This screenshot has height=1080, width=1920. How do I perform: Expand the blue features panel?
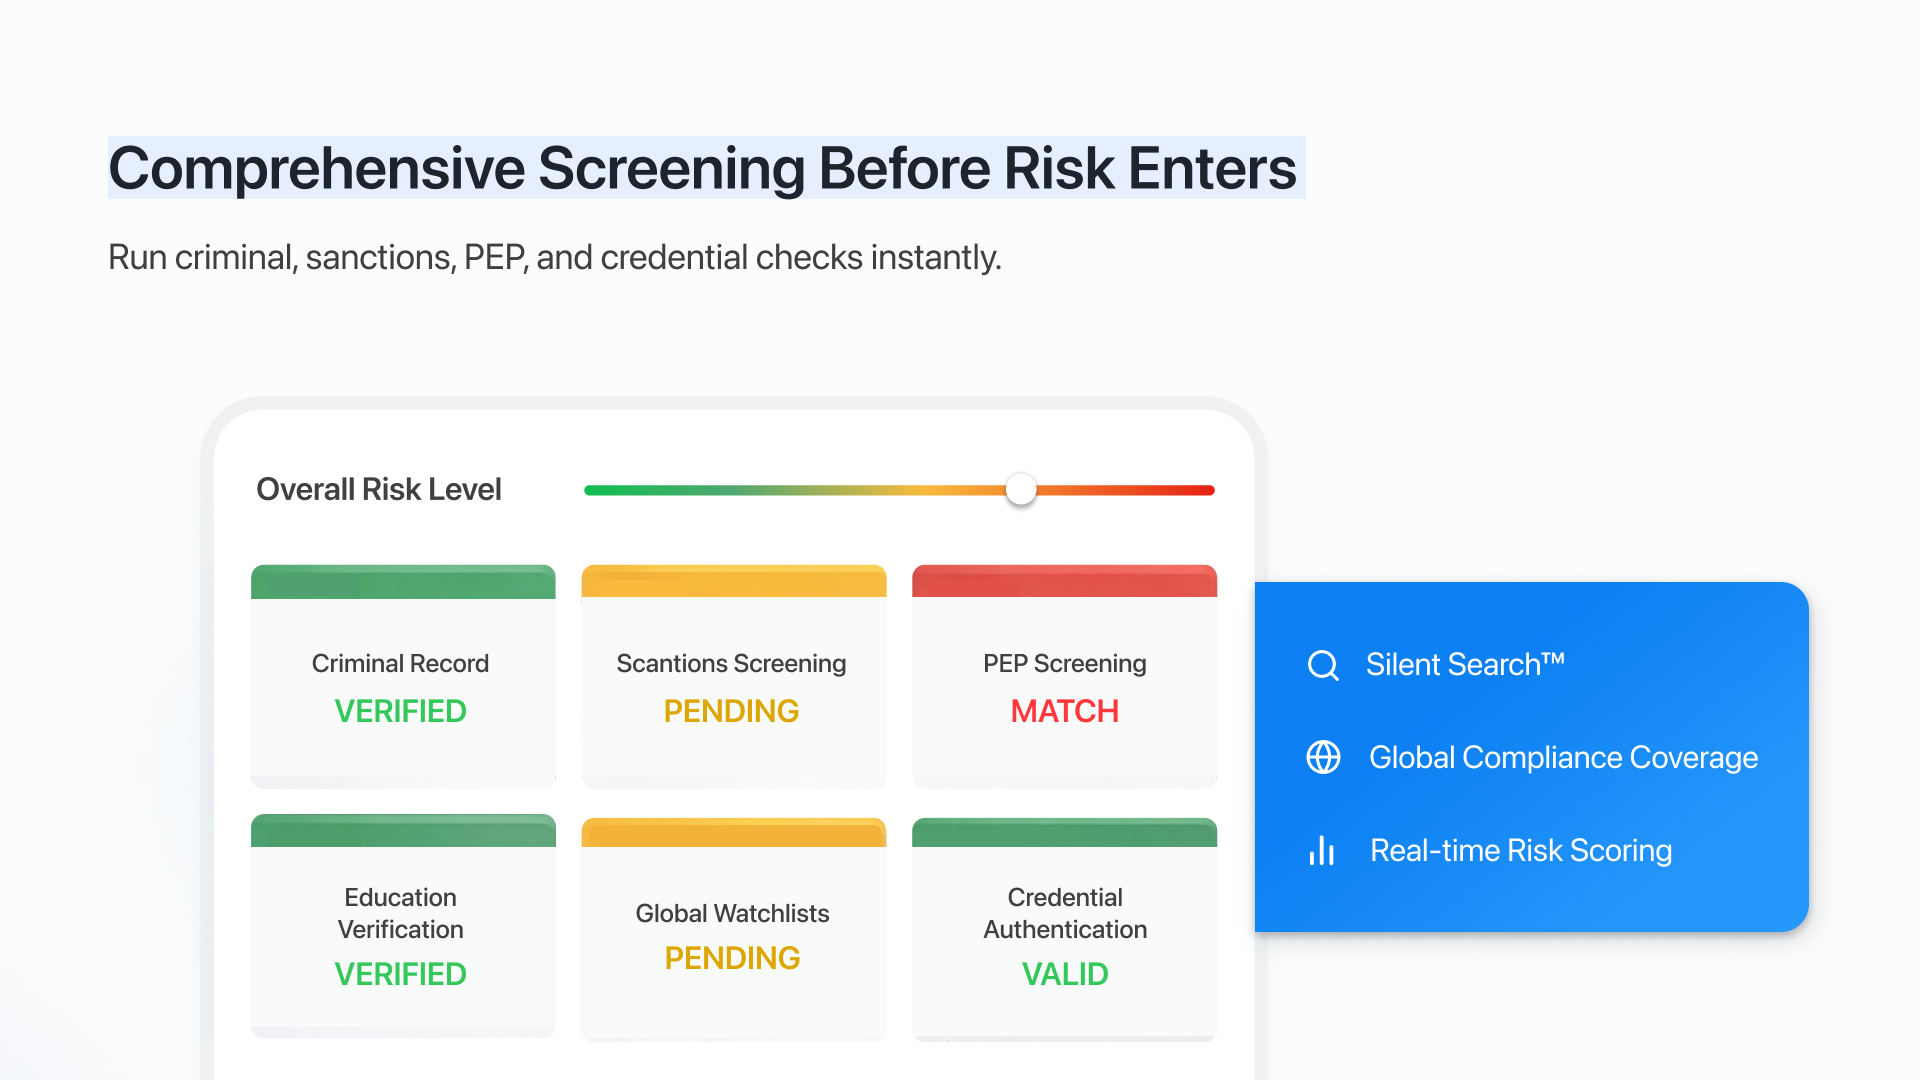point(1530,758)
